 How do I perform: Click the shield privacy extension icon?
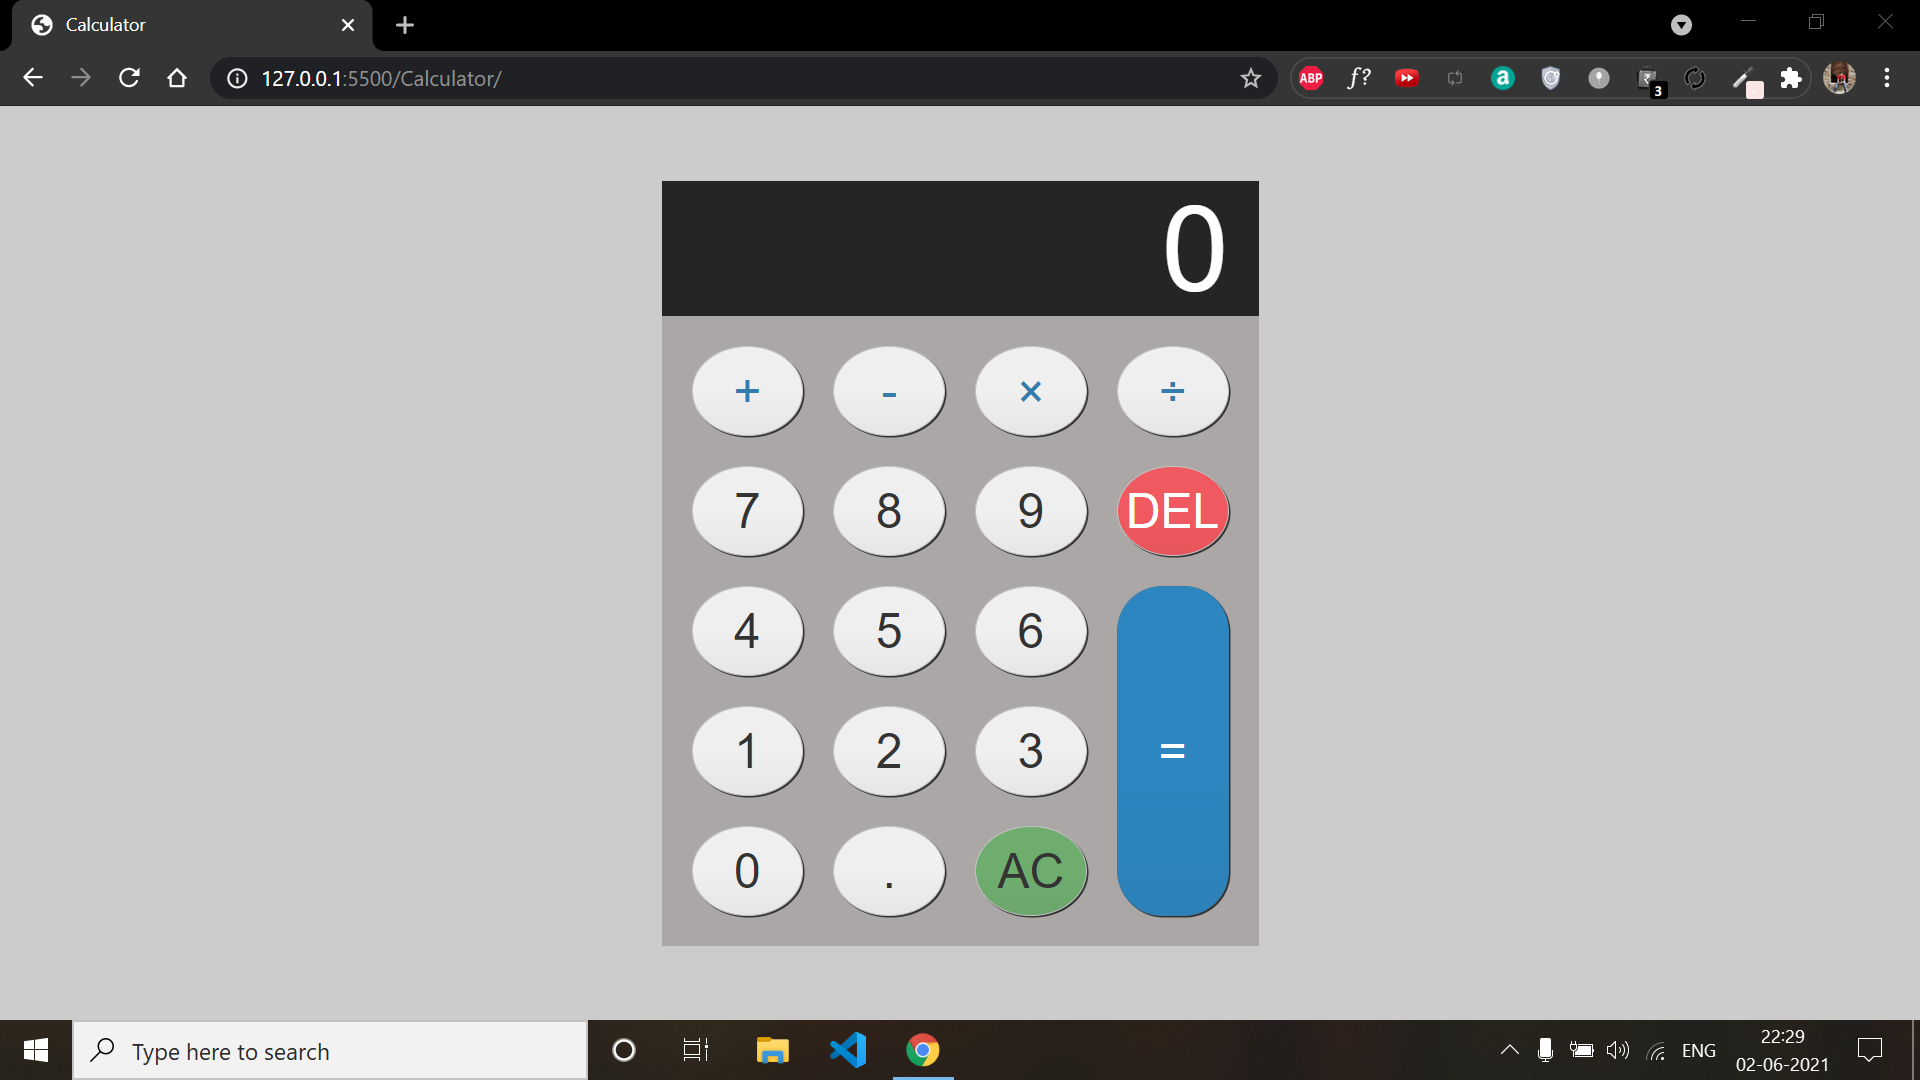click(x=1550, y=78)
